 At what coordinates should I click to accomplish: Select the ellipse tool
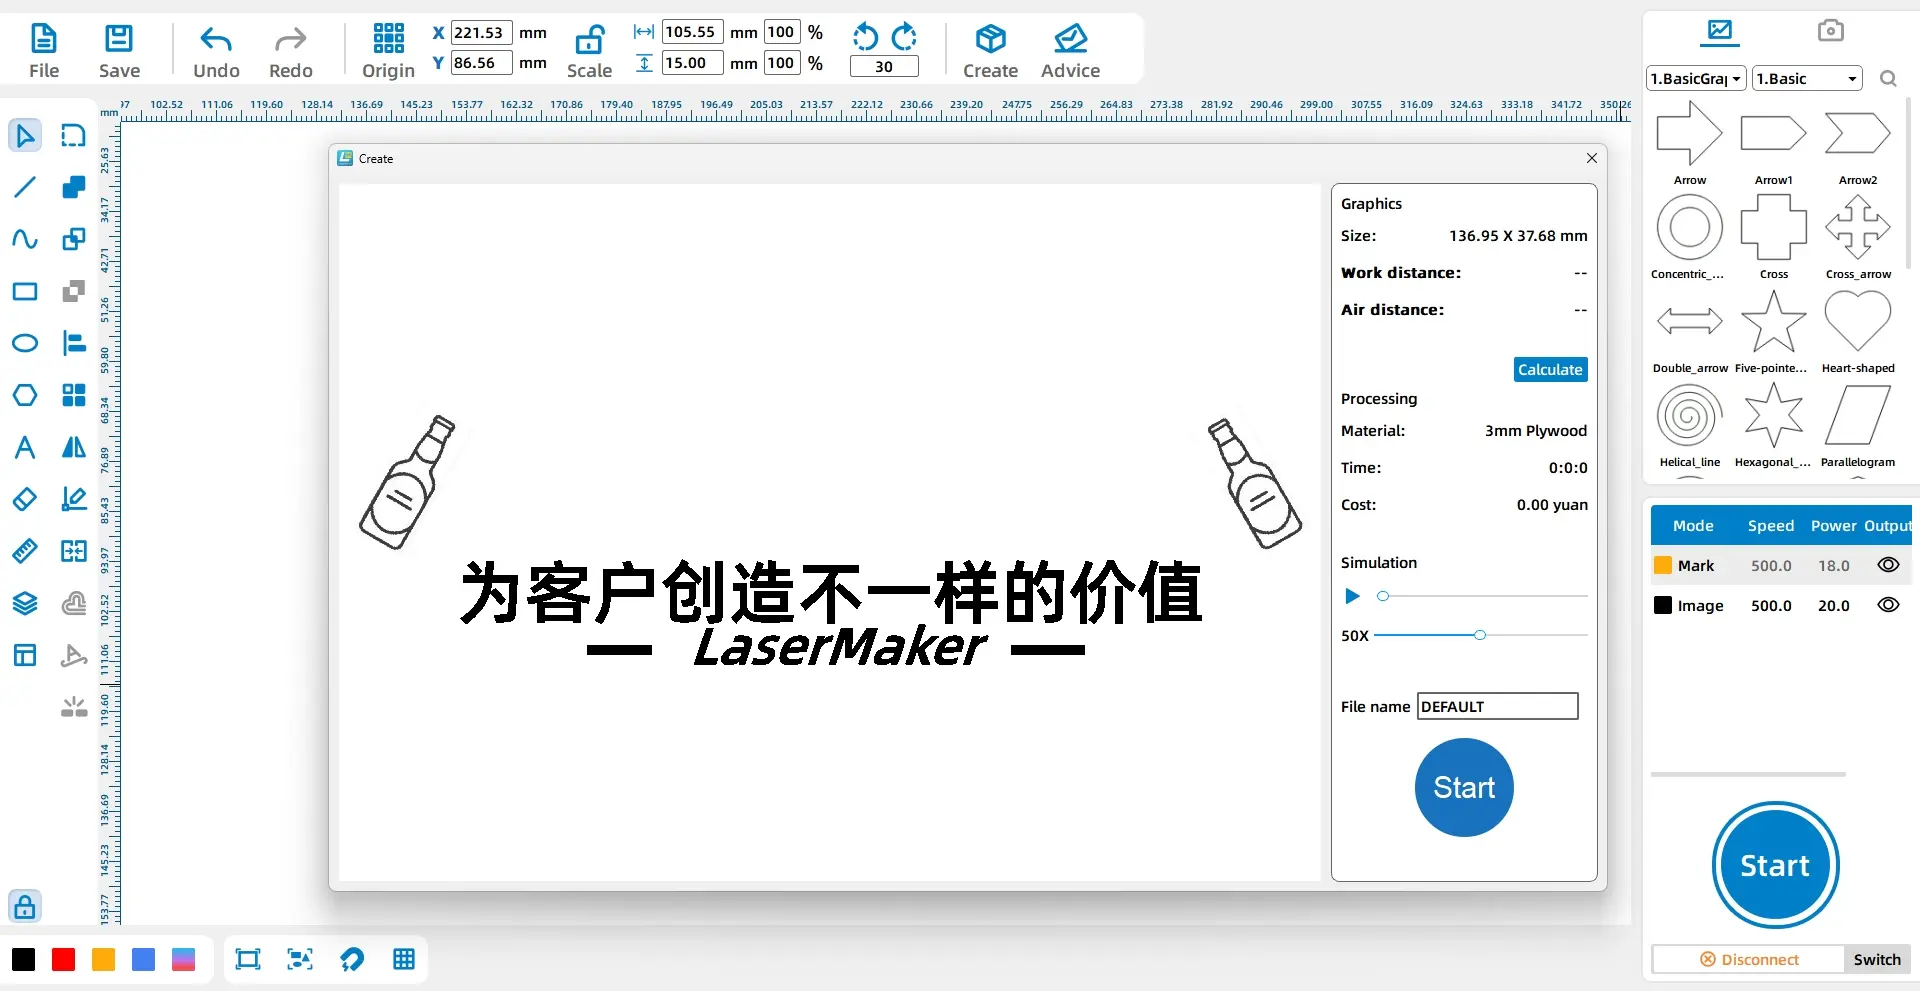point(25,343)
